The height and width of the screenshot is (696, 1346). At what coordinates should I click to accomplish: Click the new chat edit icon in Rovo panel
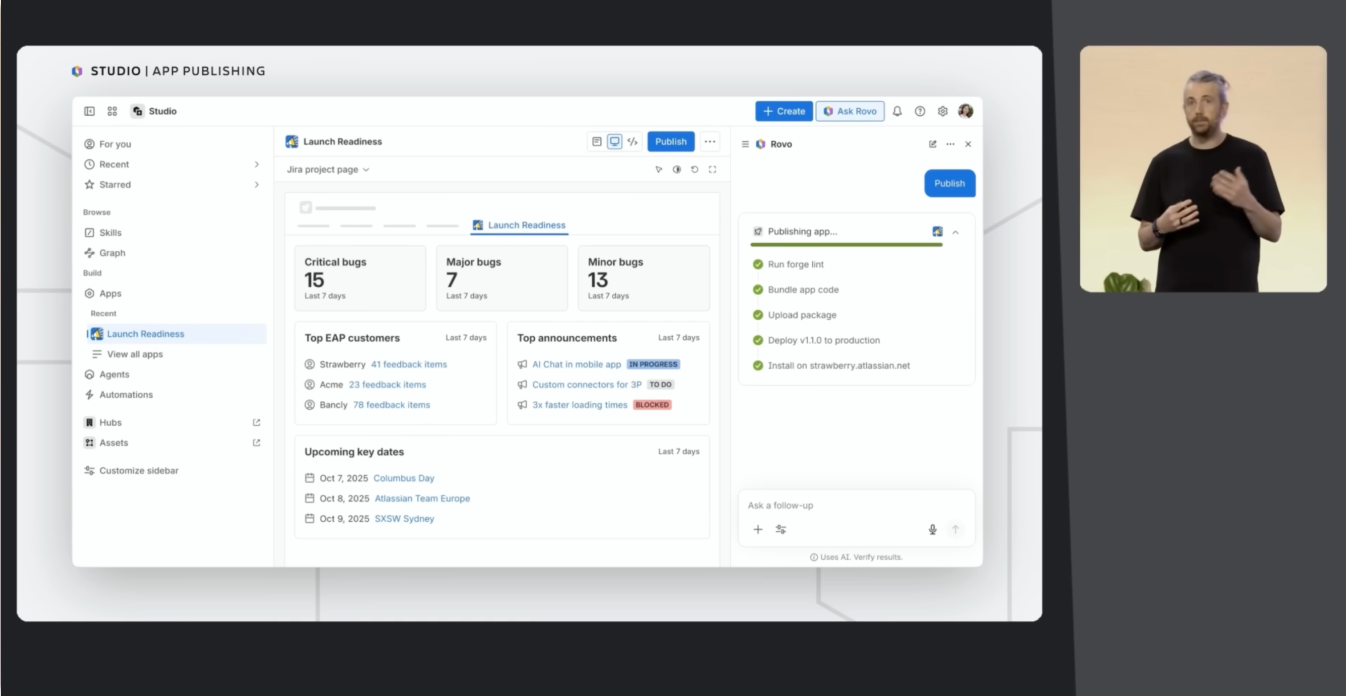933,144
